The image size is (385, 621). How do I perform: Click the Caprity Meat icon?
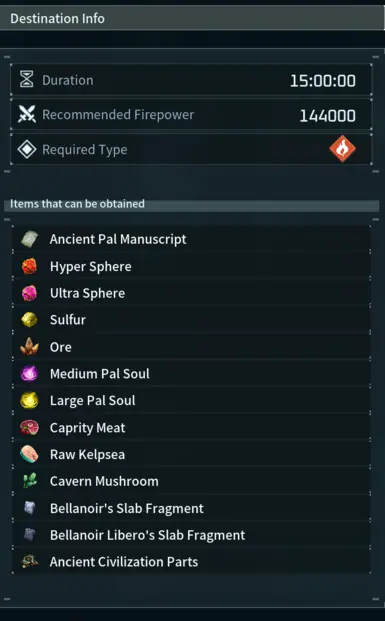tap(29, 427)
